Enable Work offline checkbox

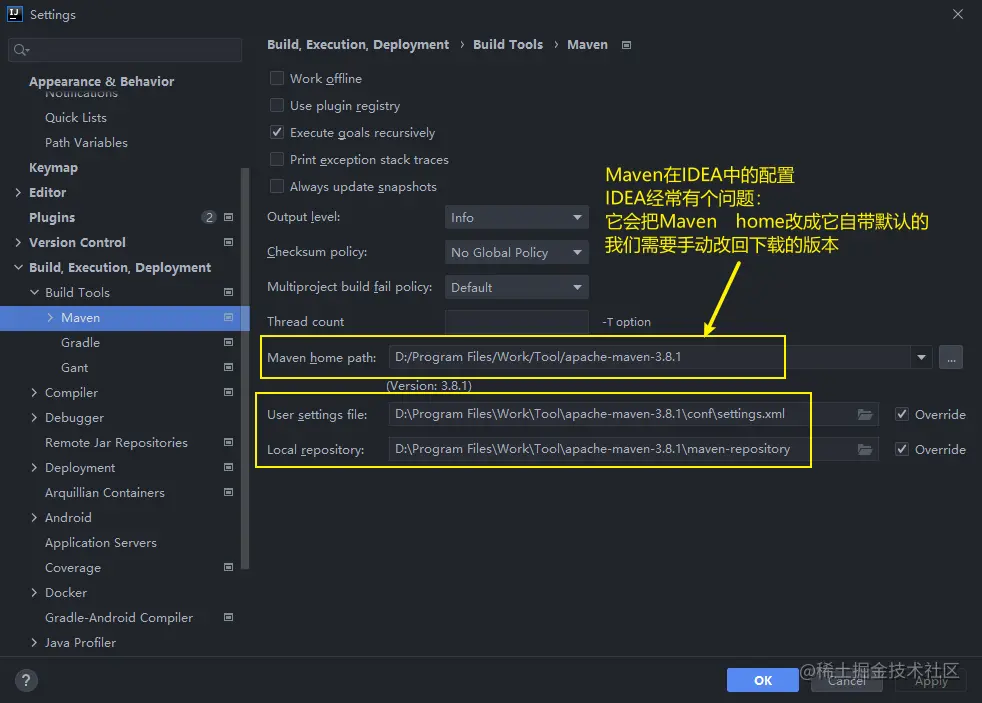point(277,78)
